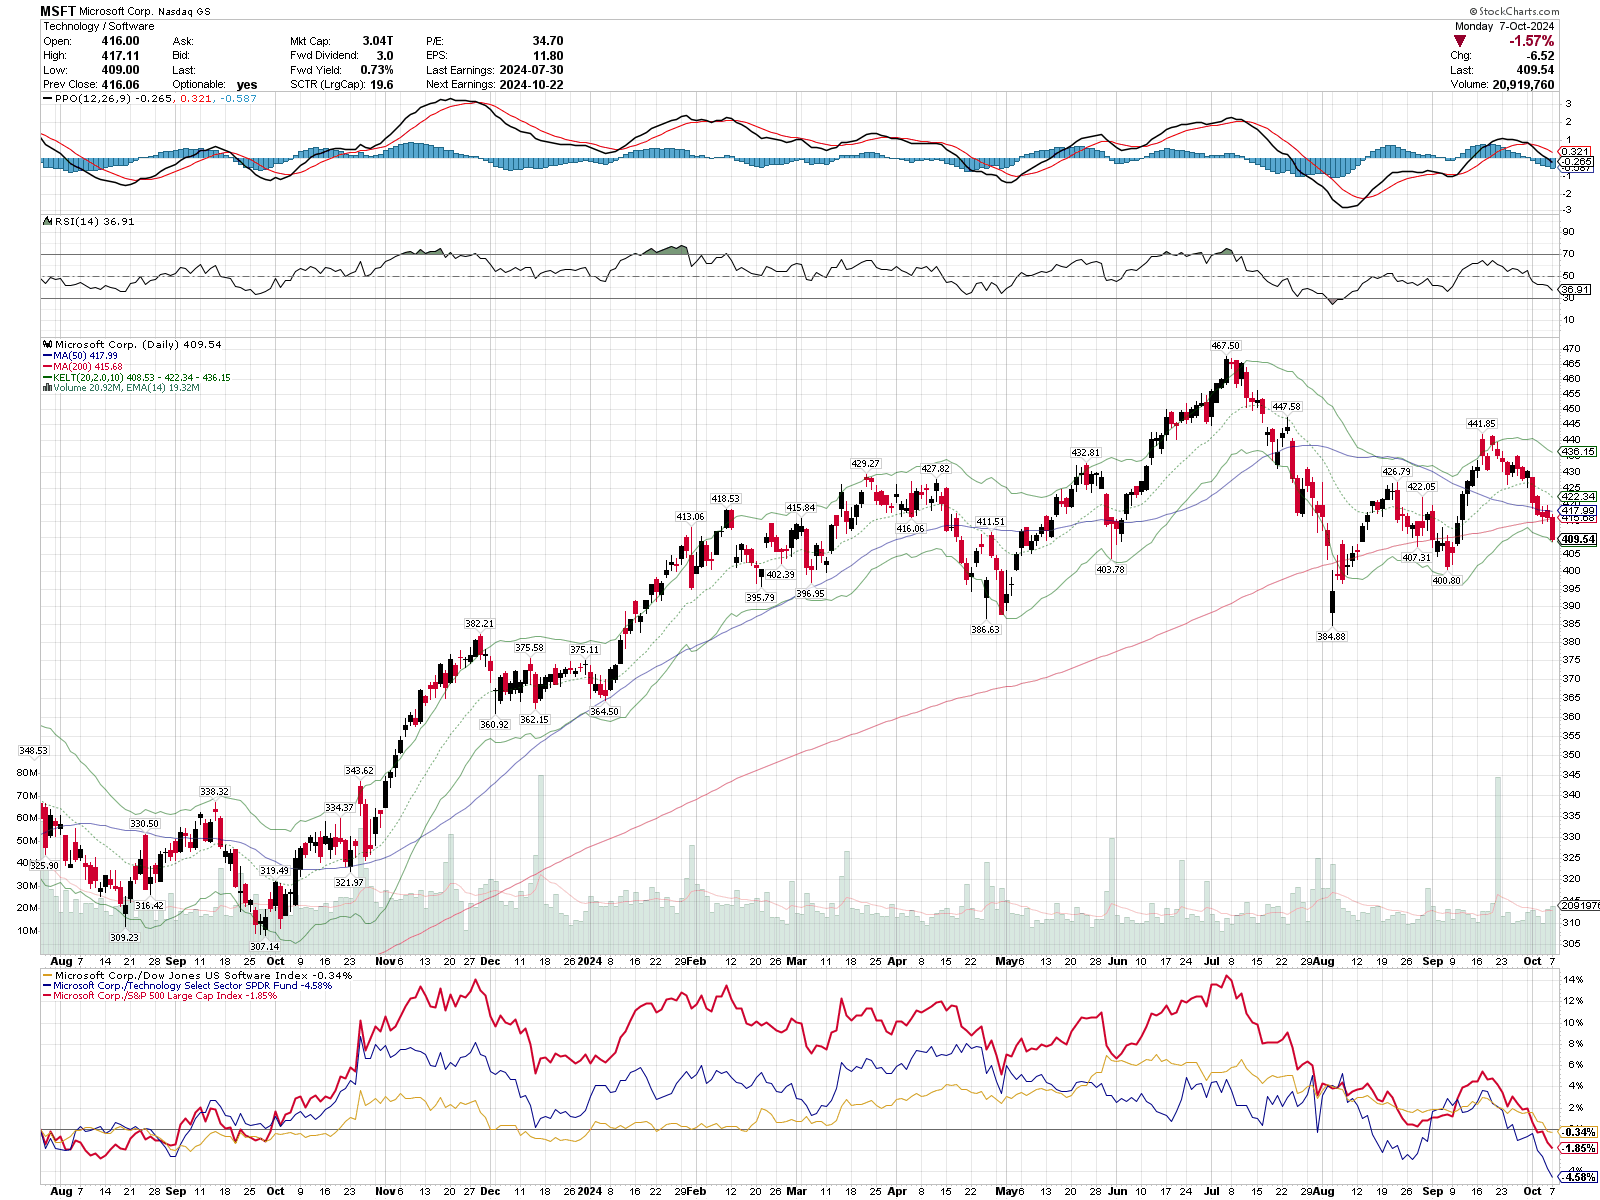Viewport: 1600px width, 1200px height.
Task: Click the green KELT legend line marker
Action: [48, 377]
